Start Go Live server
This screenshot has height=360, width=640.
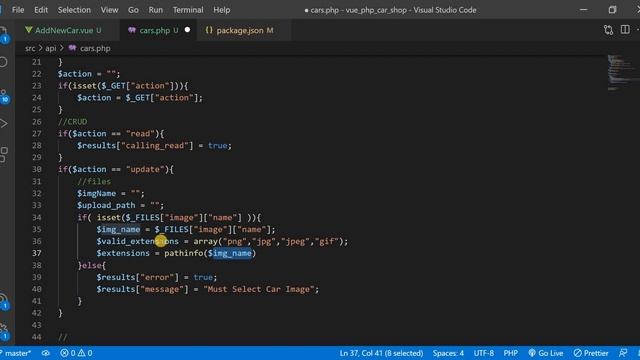pos(546,353)
